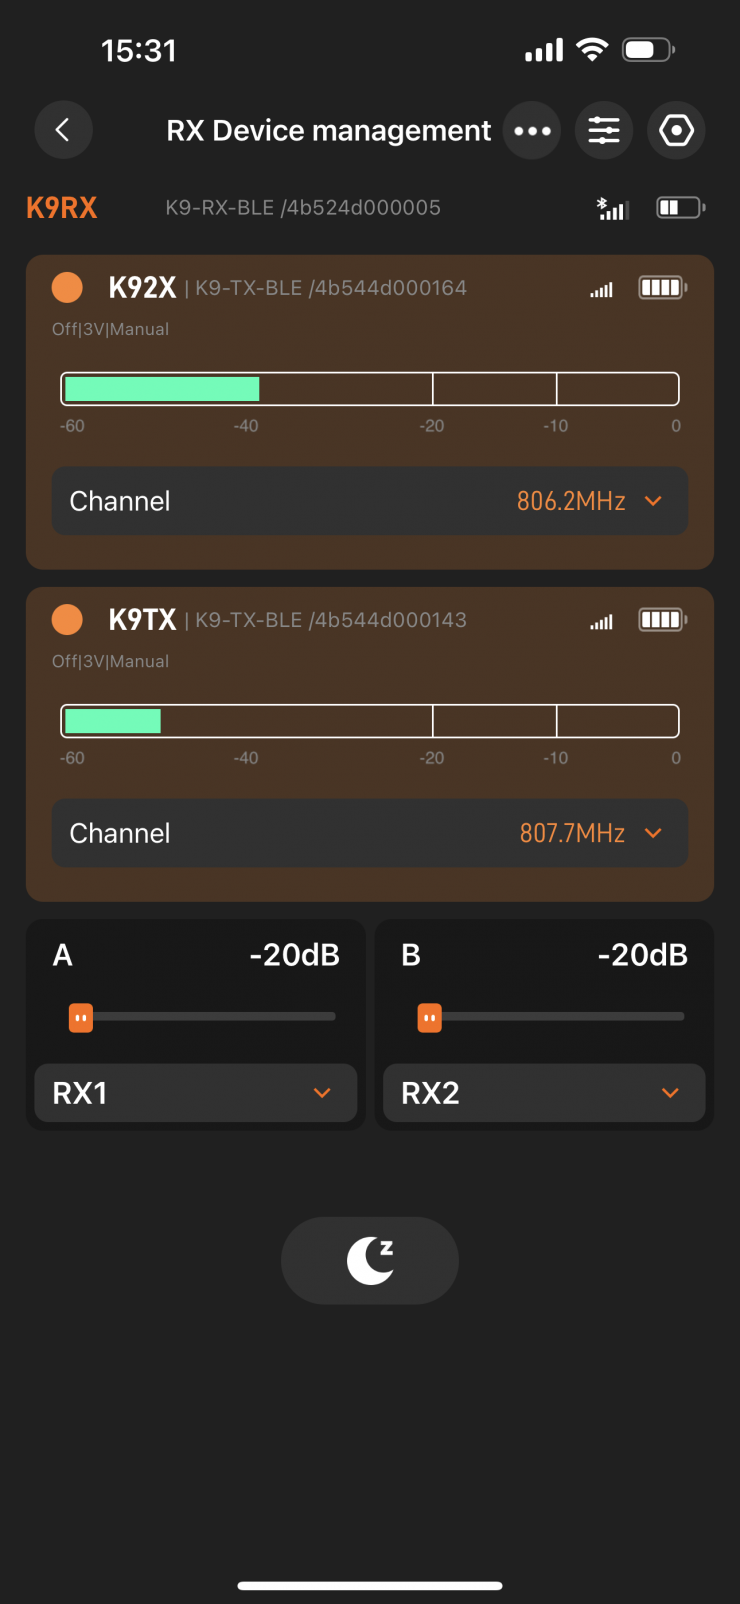Open the RX2 output dropdown
Screen dimensions: 740x1604
click(544, 1093)
